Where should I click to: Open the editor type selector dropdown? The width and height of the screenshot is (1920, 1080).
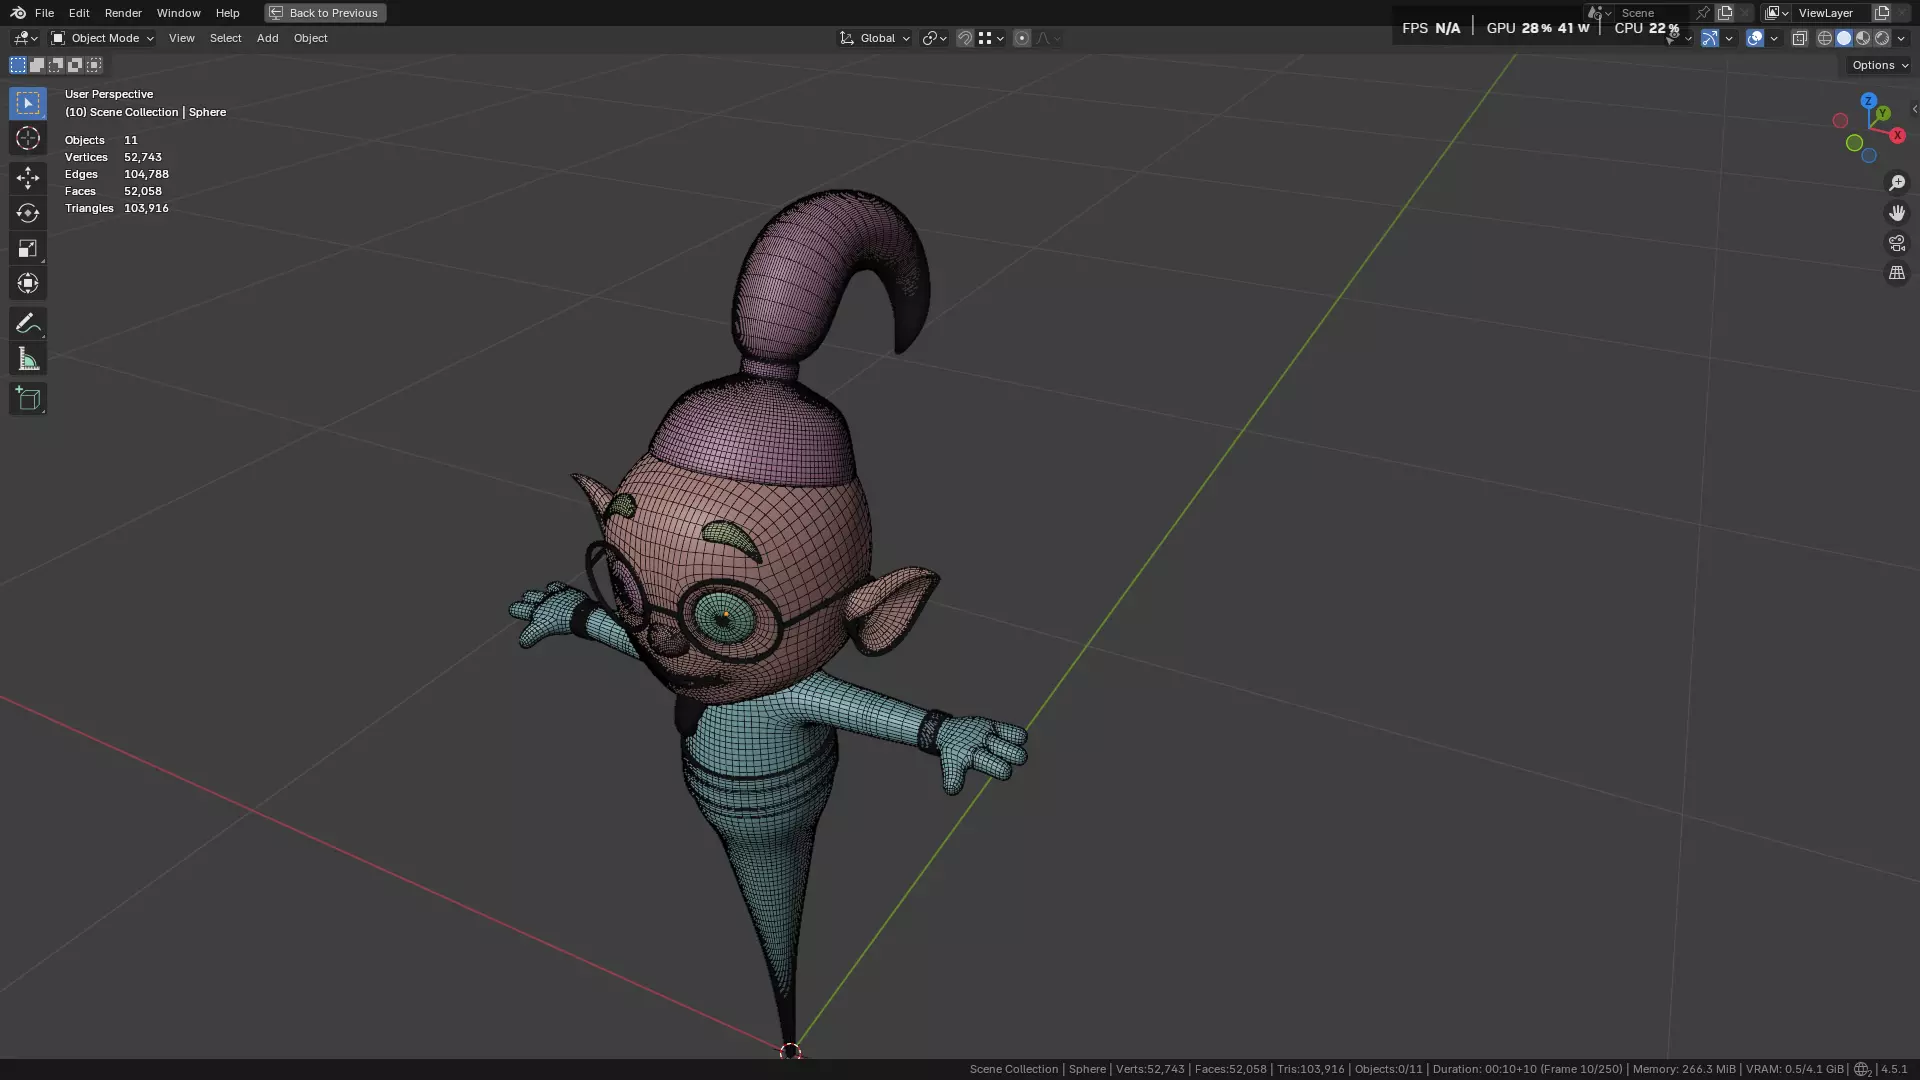pos(25,38)
